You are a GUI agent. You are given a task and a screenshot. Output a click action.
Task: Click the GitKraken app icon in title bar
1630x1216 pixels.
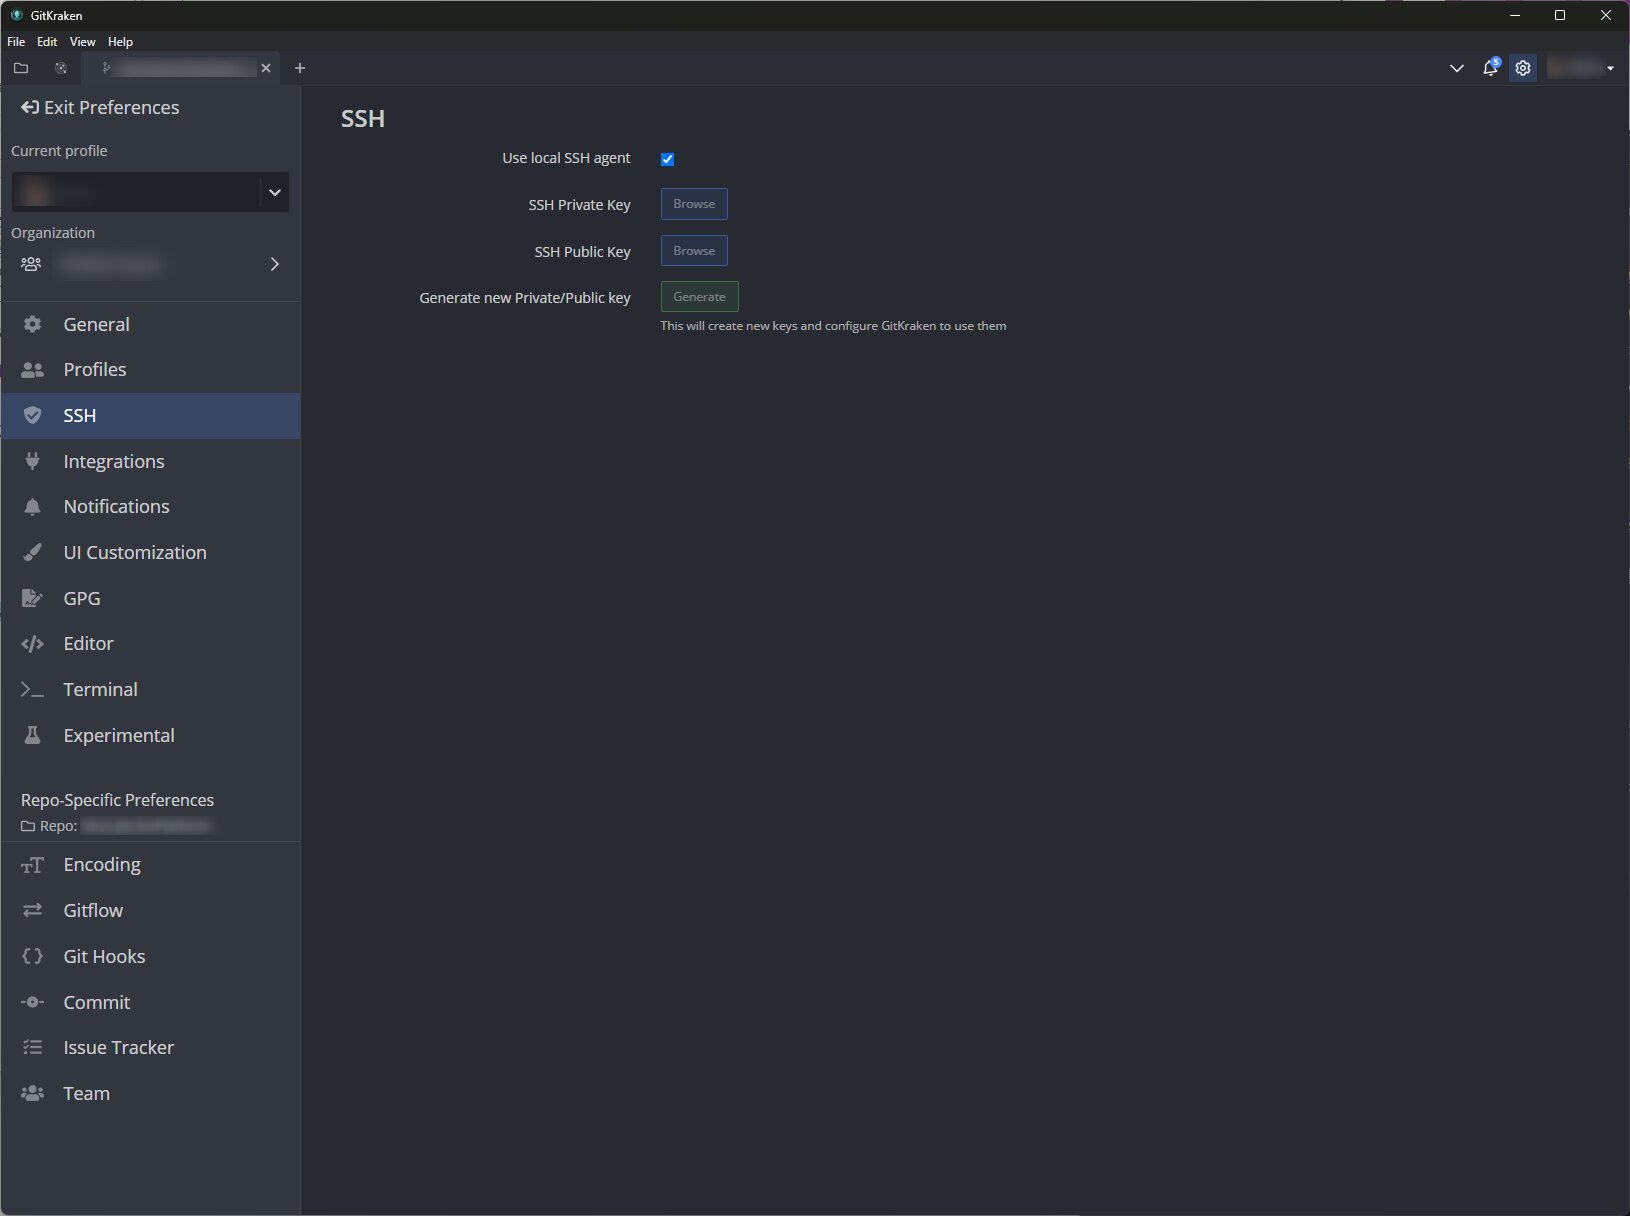17,15
